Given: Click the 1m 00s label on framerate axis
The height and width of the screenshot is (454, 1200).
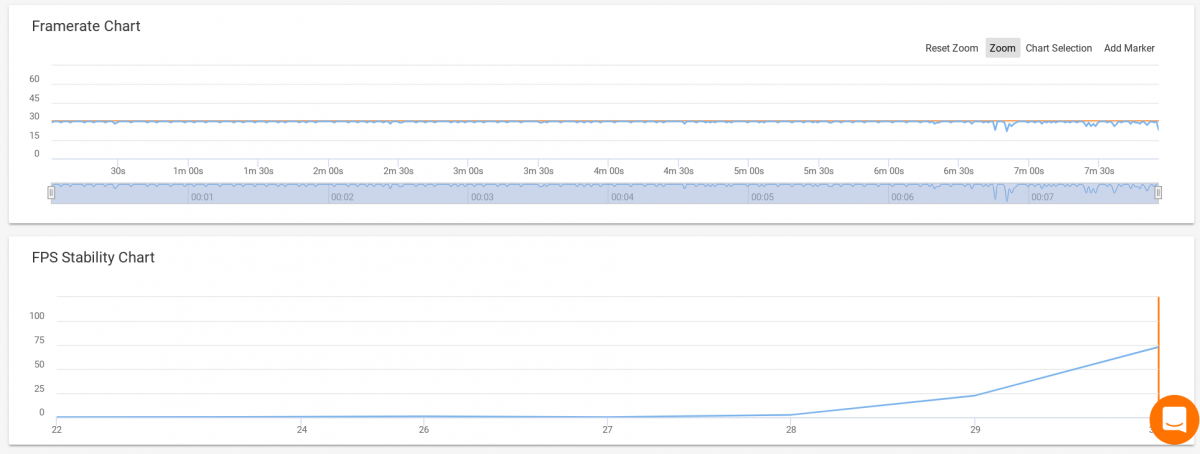Looking at the screenshot, I should pos(188,171).
